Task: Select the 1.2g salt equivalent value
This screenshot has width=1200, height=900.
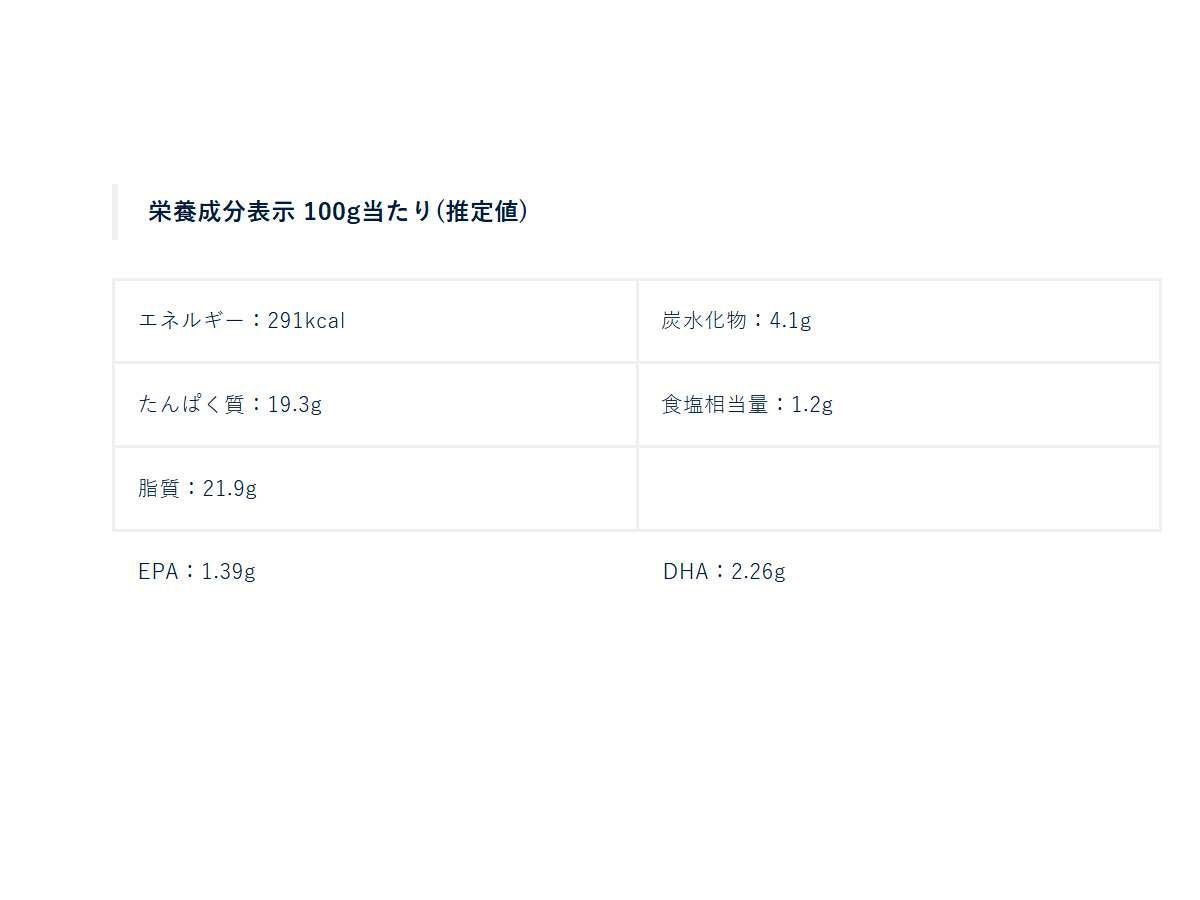Action: (x=812, y=405)
